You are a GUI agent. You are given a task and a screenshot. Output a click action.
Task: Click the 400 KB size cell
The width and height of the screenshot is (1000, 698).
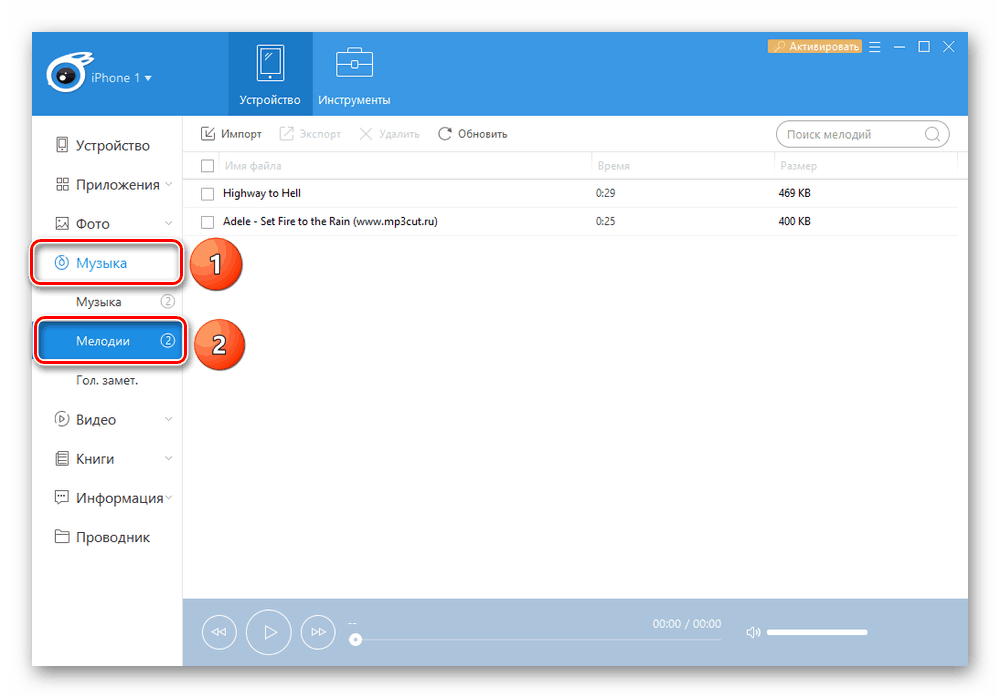click(794, 221)
